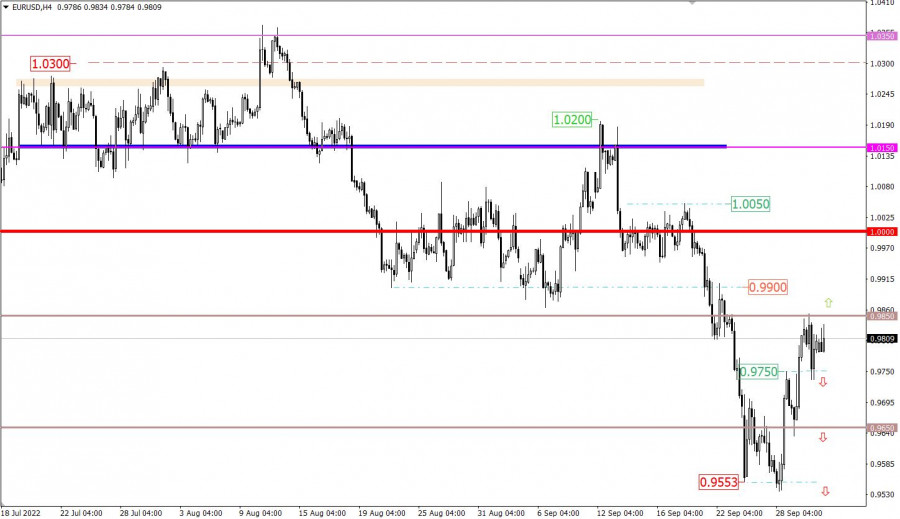Click the 9 Aug 04:00 time label
This screenshot has height=519, width=900.
coord(261,513)
